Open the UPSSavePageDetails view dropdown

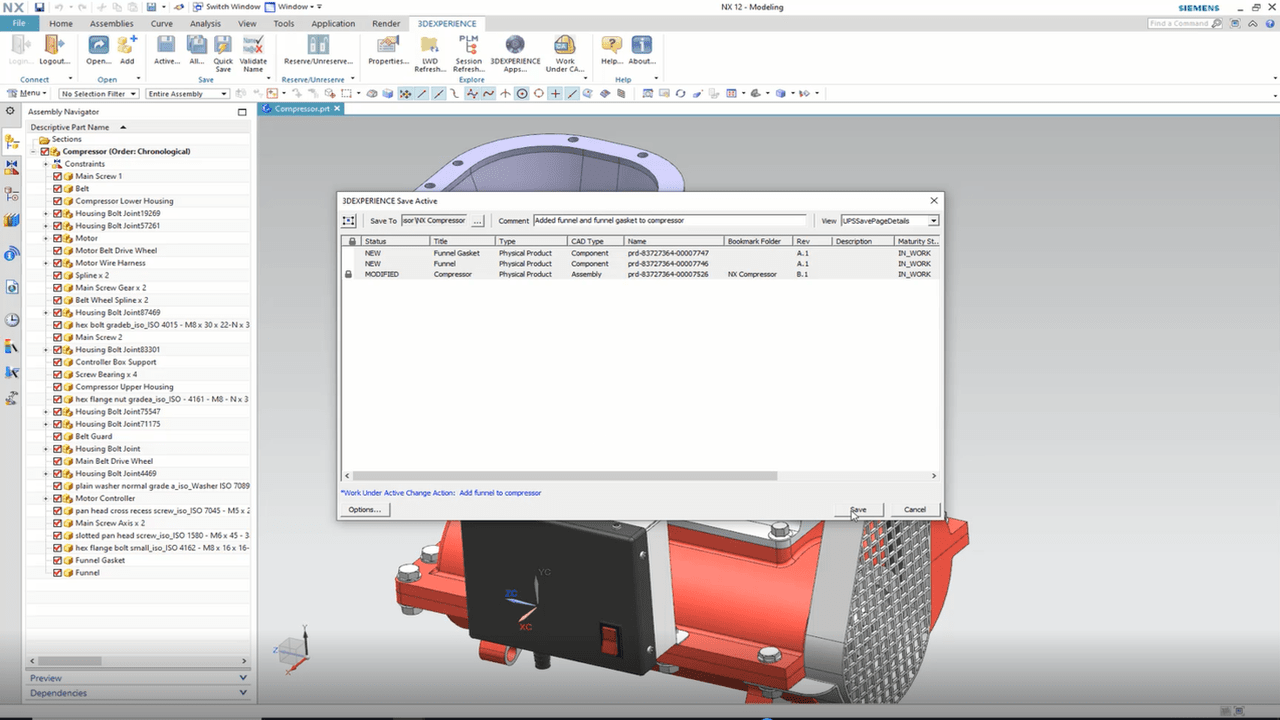coord(890,220)
